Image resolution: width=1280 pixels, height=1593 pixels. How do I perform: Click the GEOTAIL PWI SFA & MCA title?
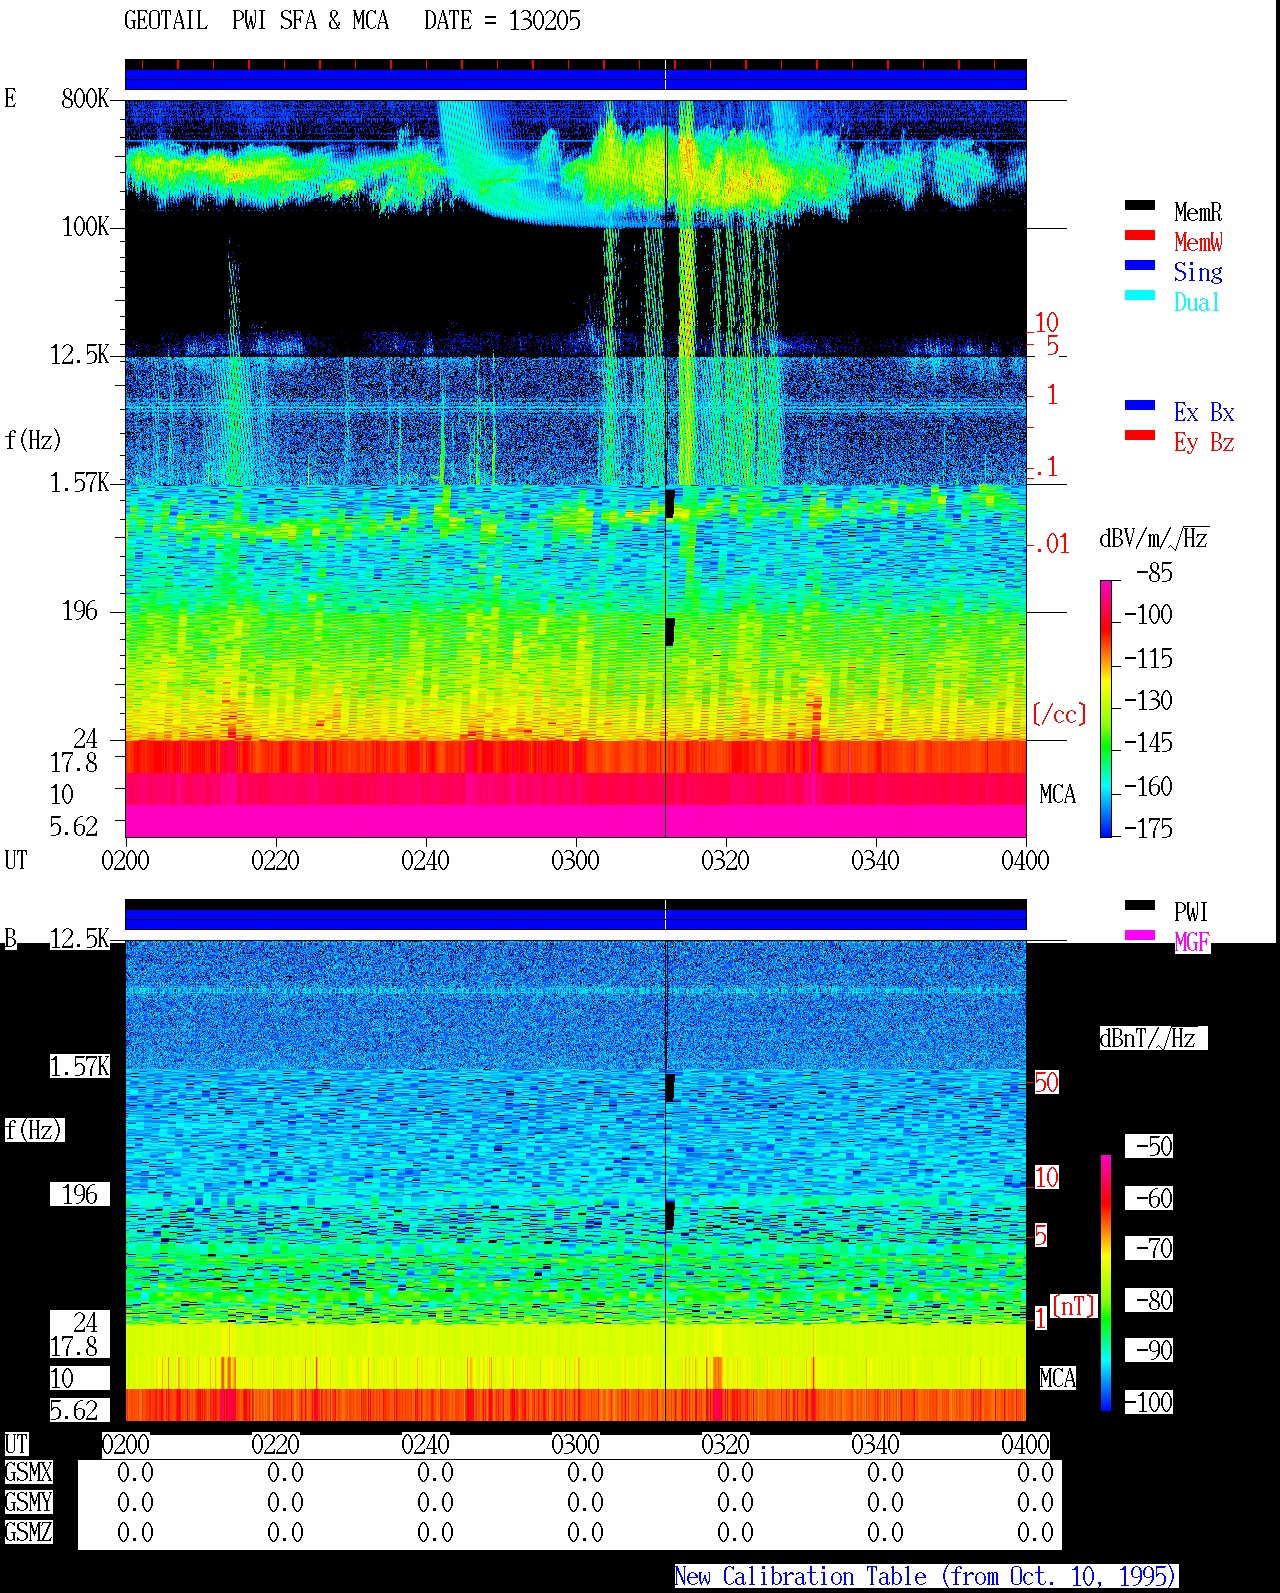pyautogui.click(x=256, y=21)
